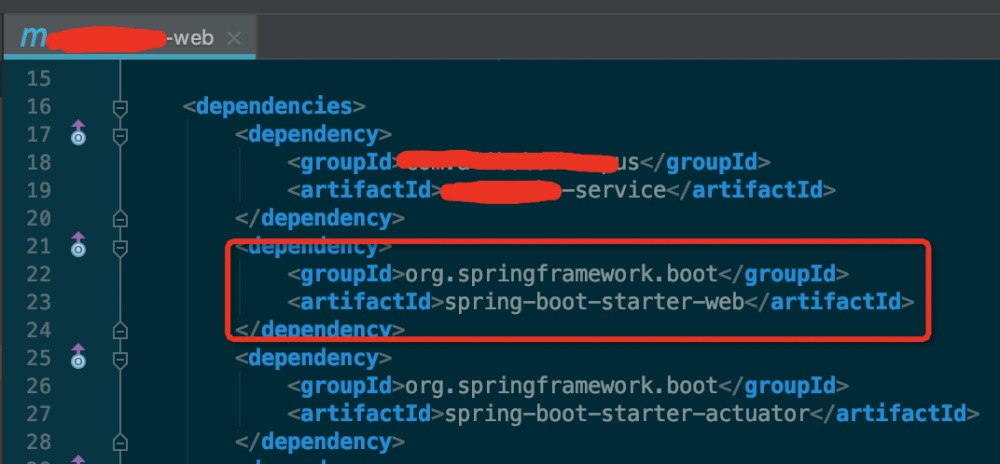
Task: Click the 'spring-boot-starter-web' artifactId text
Action: click(x=592, y=301)
